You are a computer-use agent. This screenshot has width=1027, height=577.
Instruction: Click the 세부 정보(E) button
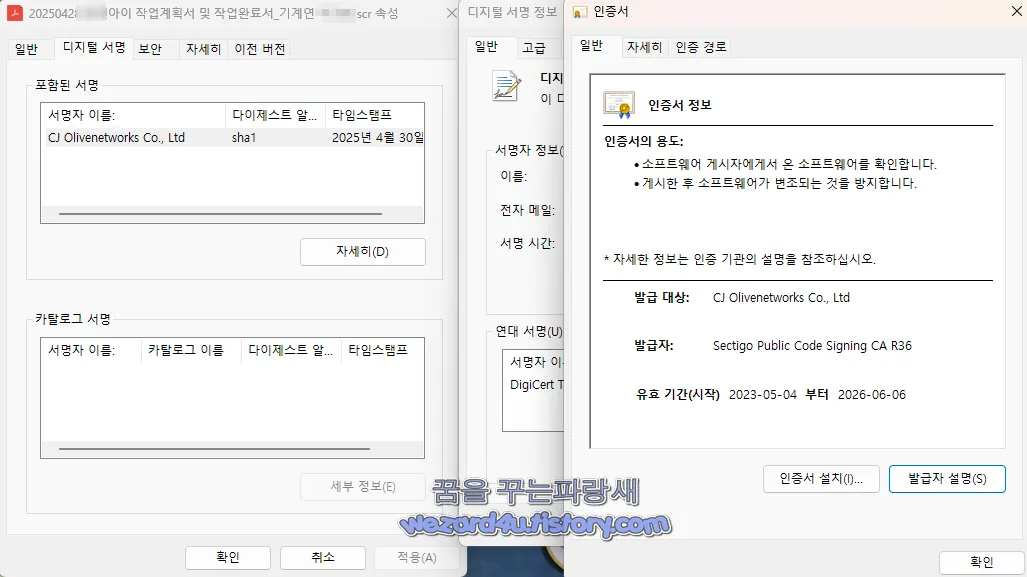[362, 487]
